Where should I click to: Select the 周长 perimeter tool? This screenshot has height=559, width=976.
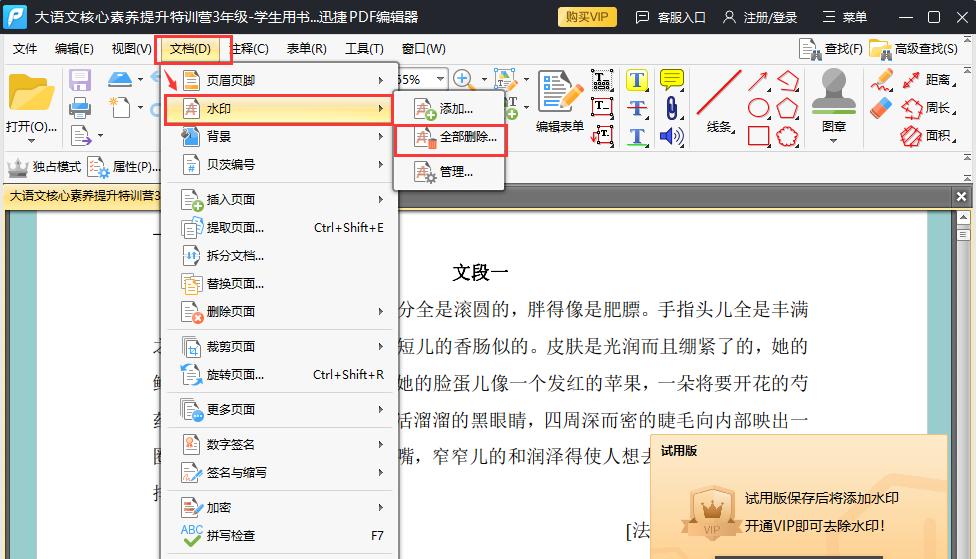coord(928,108)
